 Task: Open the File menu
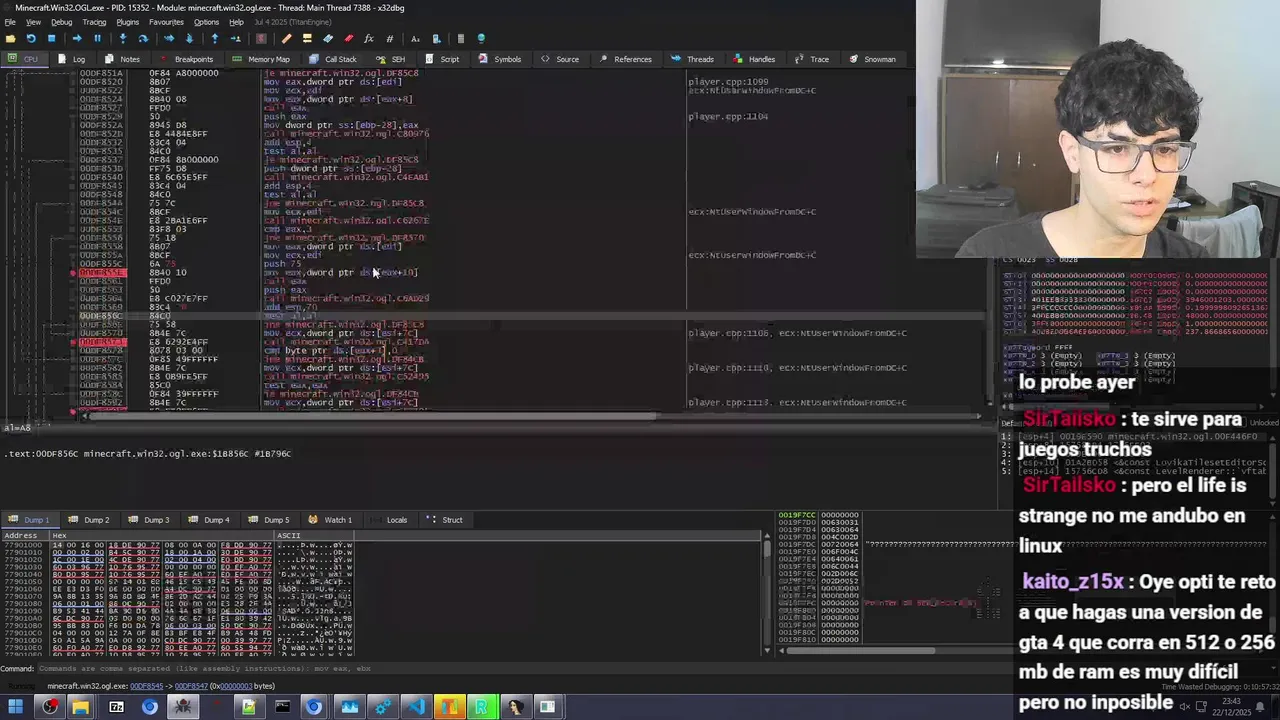click(10, 22)
